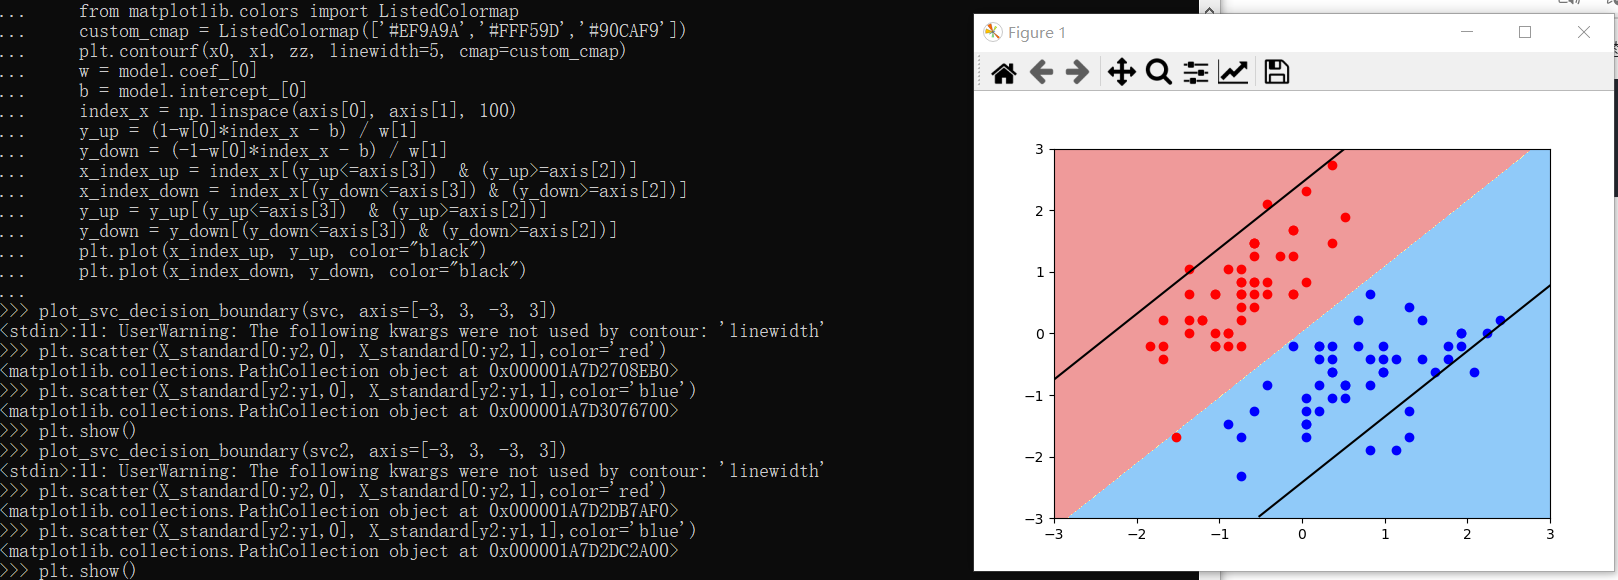Click the 0x000001A7D2DC2A00 PathCollection output line
Image resolution: width=1618 pixels, height=580 pixels.
tap(339, 551)
